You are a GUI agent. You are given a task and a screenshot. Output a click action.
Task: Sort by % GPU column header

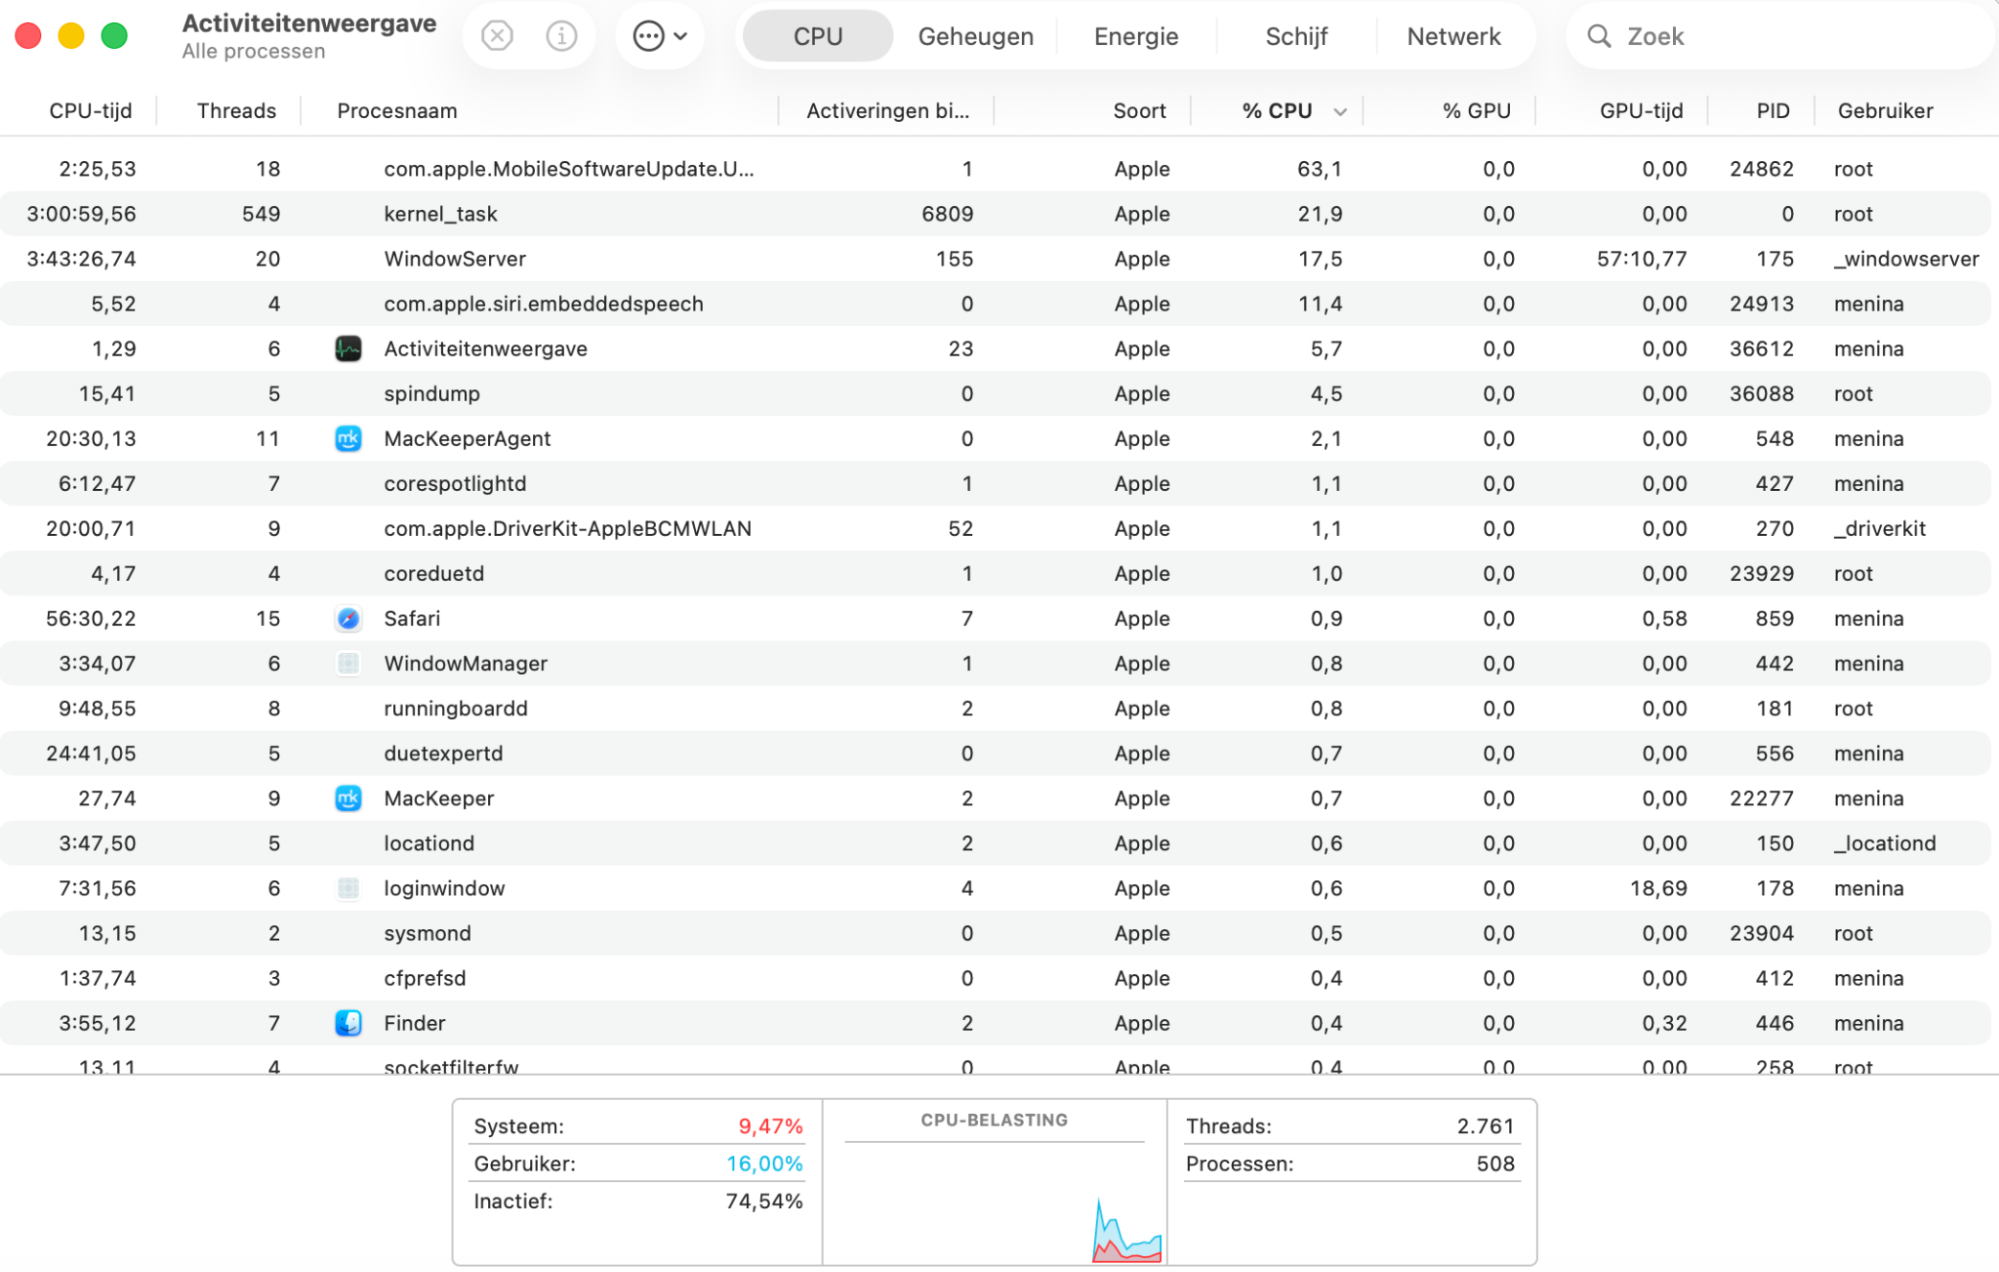[1476, 111]
